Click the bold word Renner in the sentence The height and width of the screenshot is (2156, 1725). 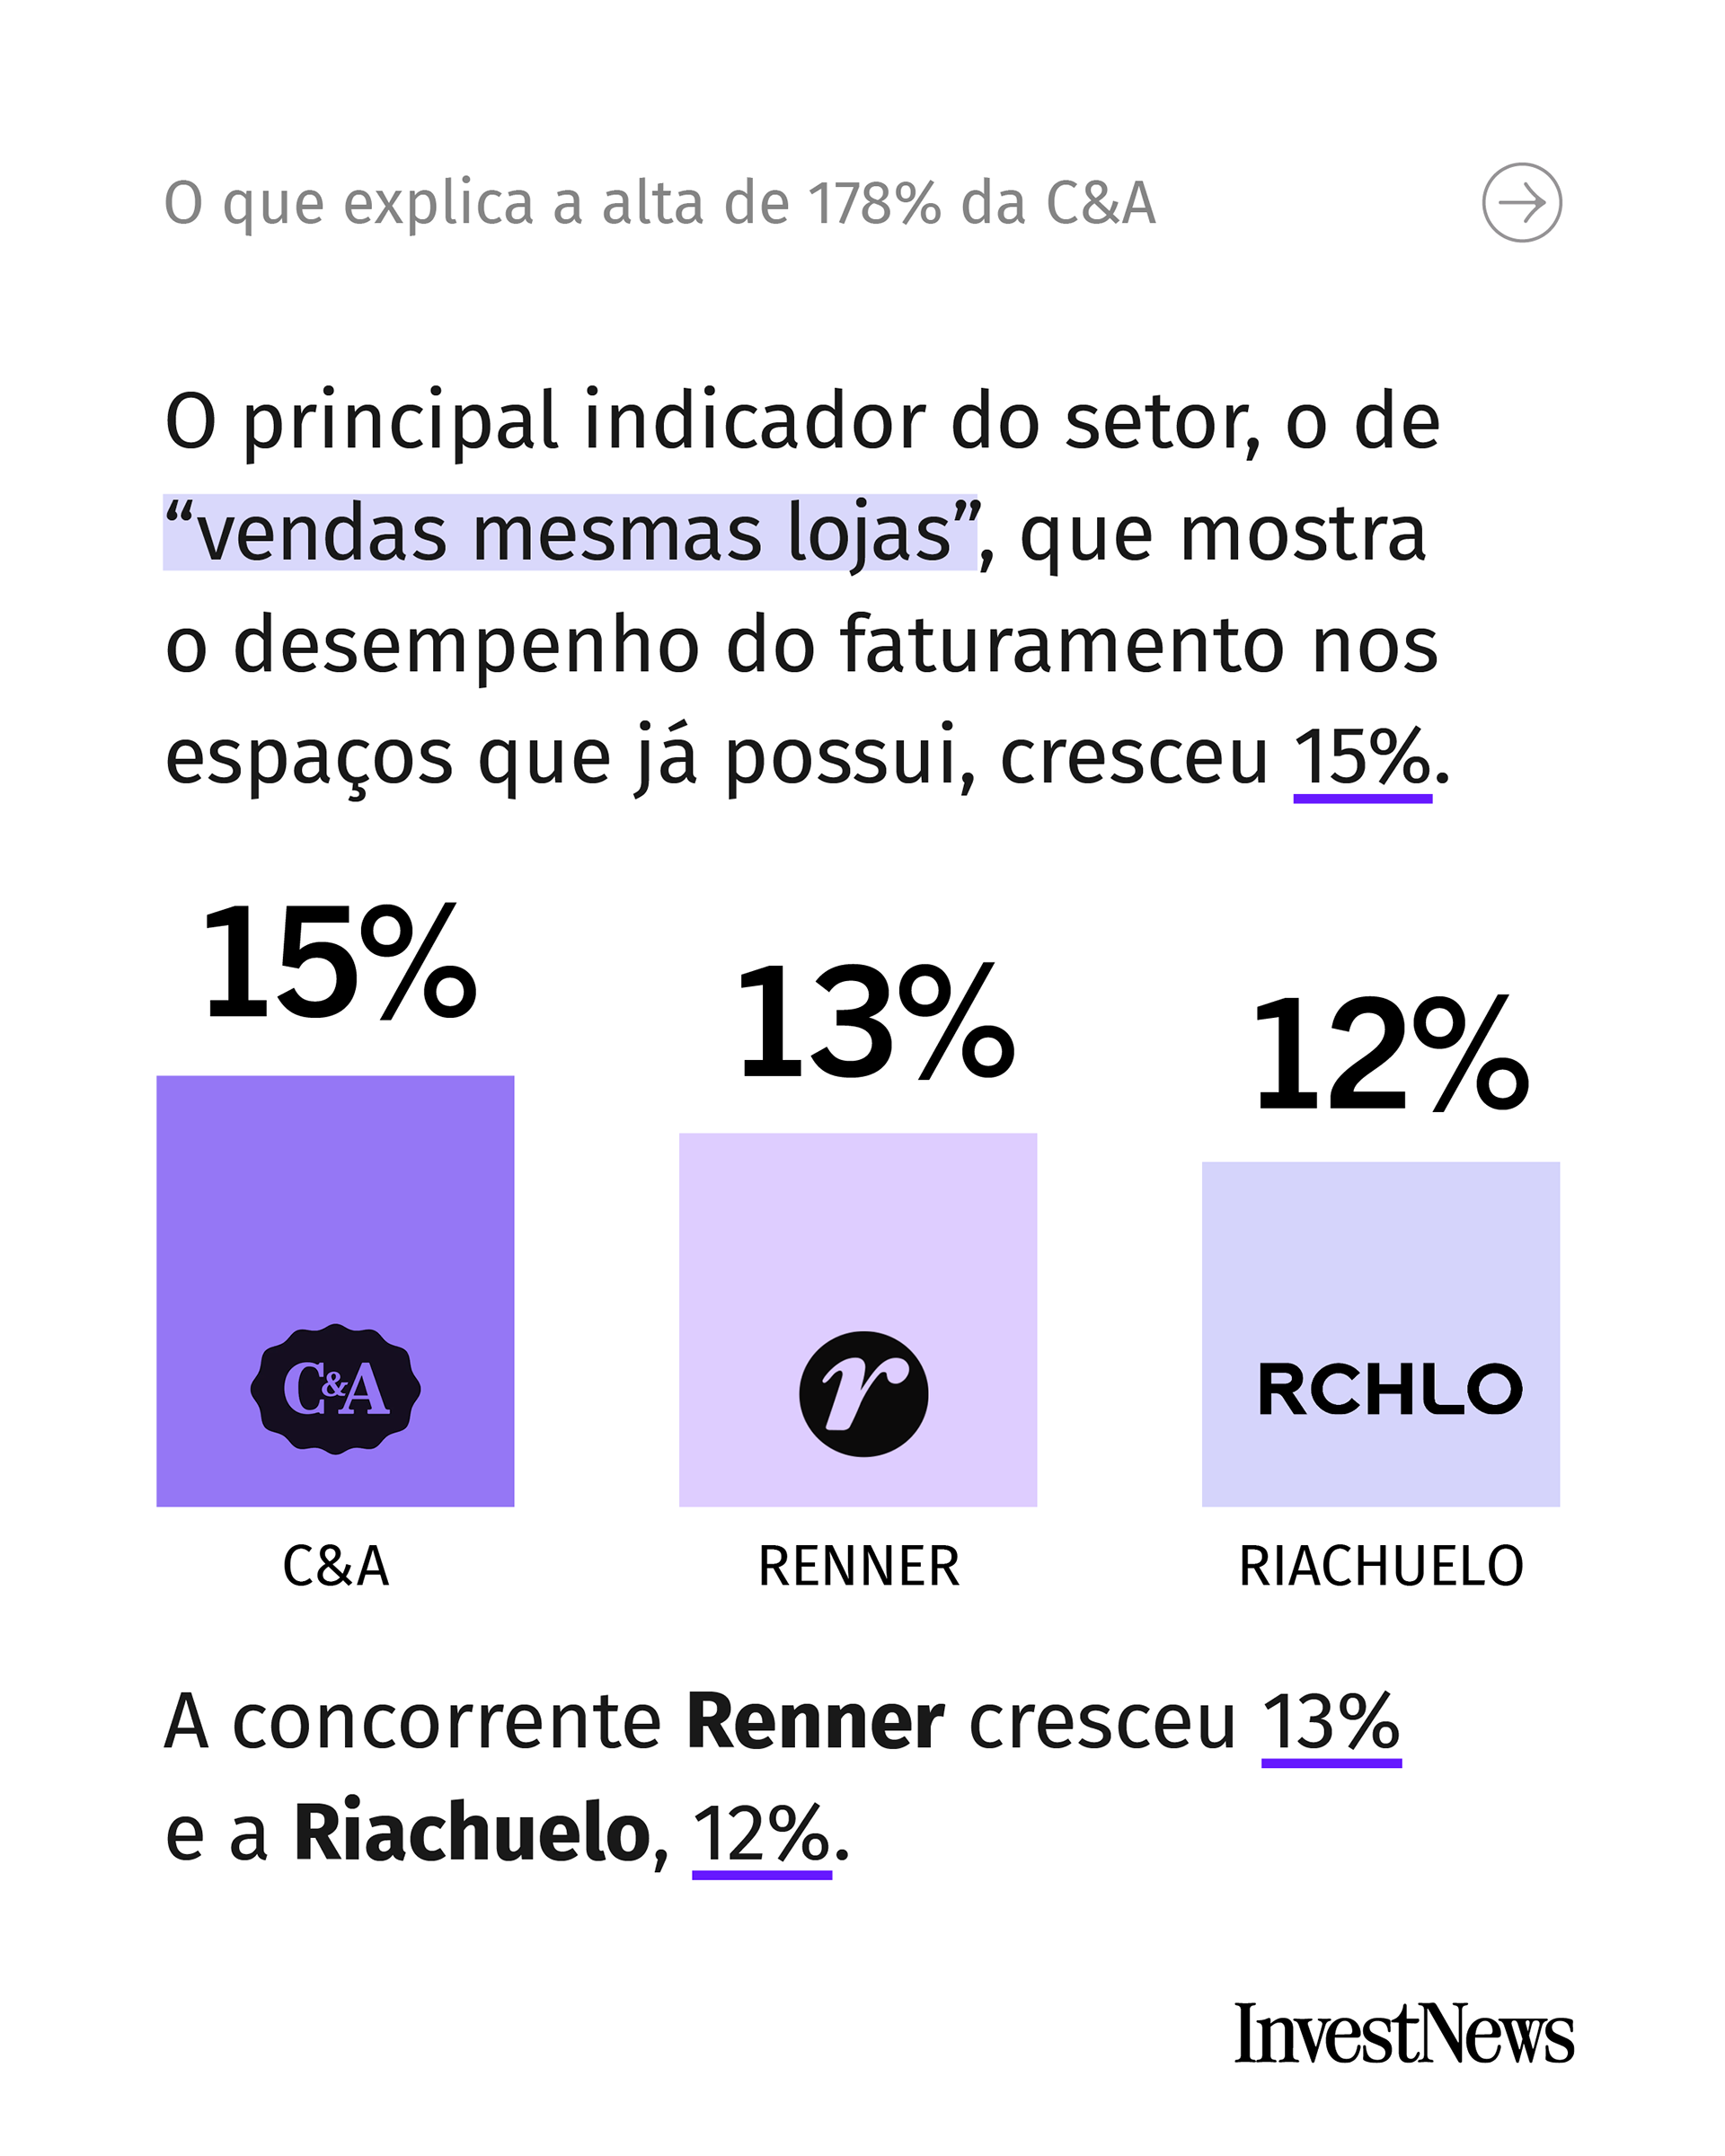pos(815,1722)
